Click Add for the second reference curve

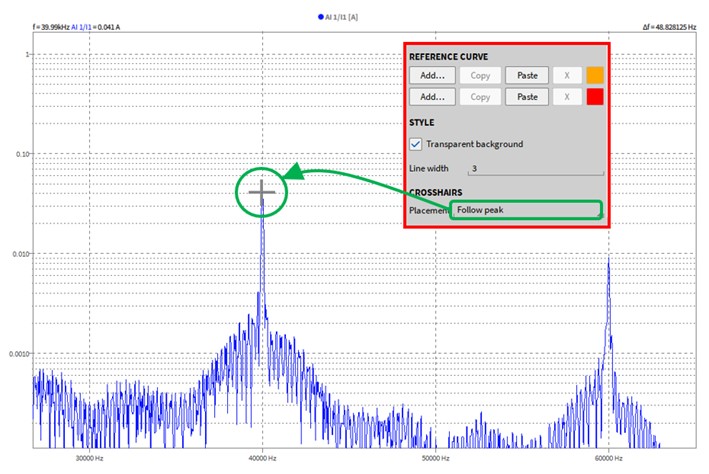point(432,97)
